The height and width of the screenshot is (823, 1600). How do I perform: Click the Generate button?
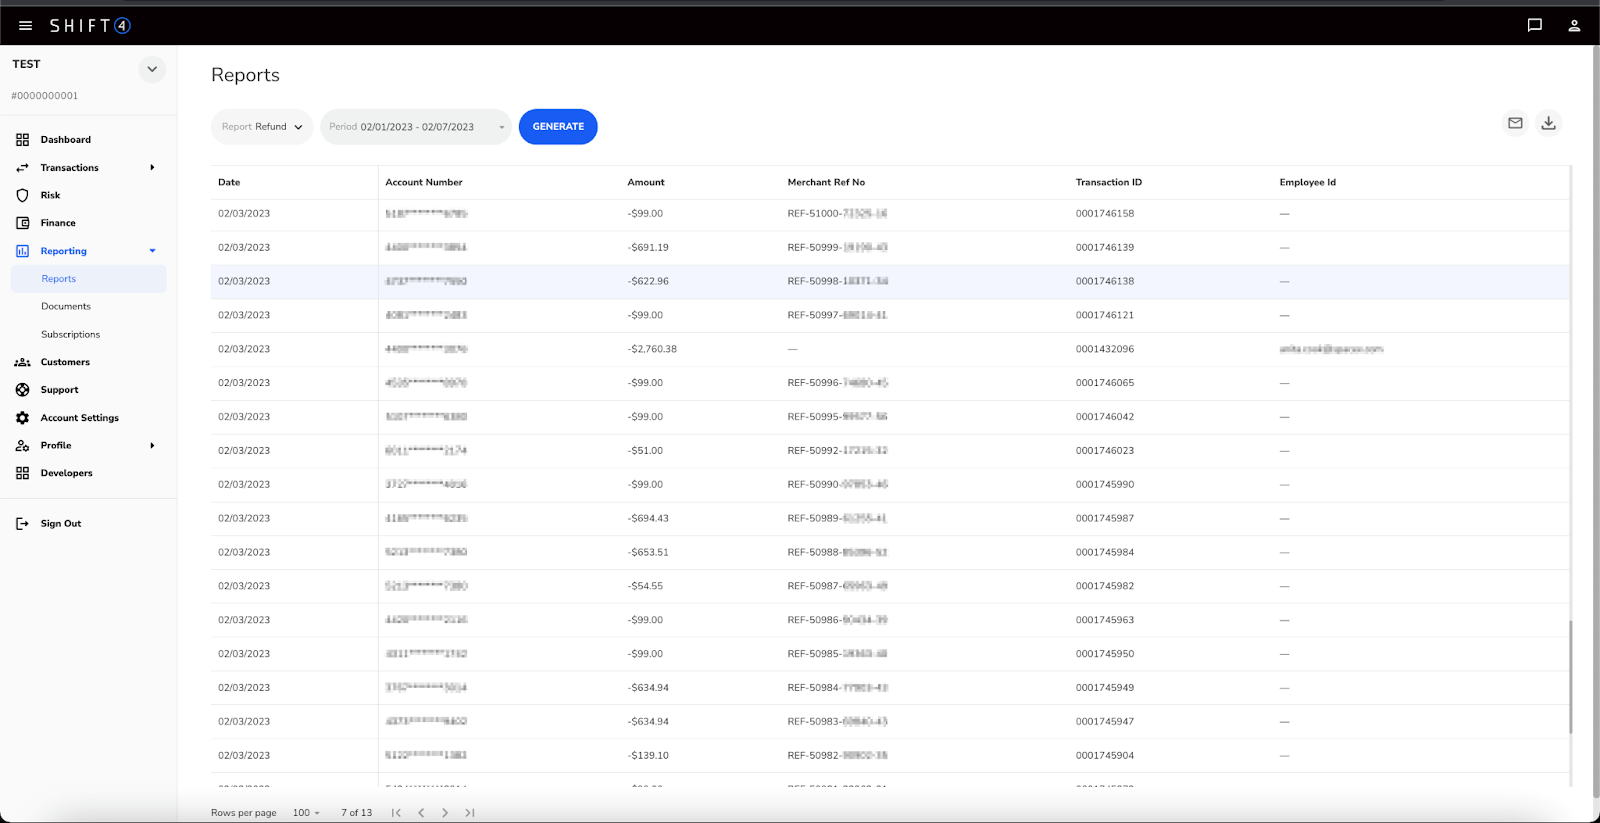(x=558, y=127)
